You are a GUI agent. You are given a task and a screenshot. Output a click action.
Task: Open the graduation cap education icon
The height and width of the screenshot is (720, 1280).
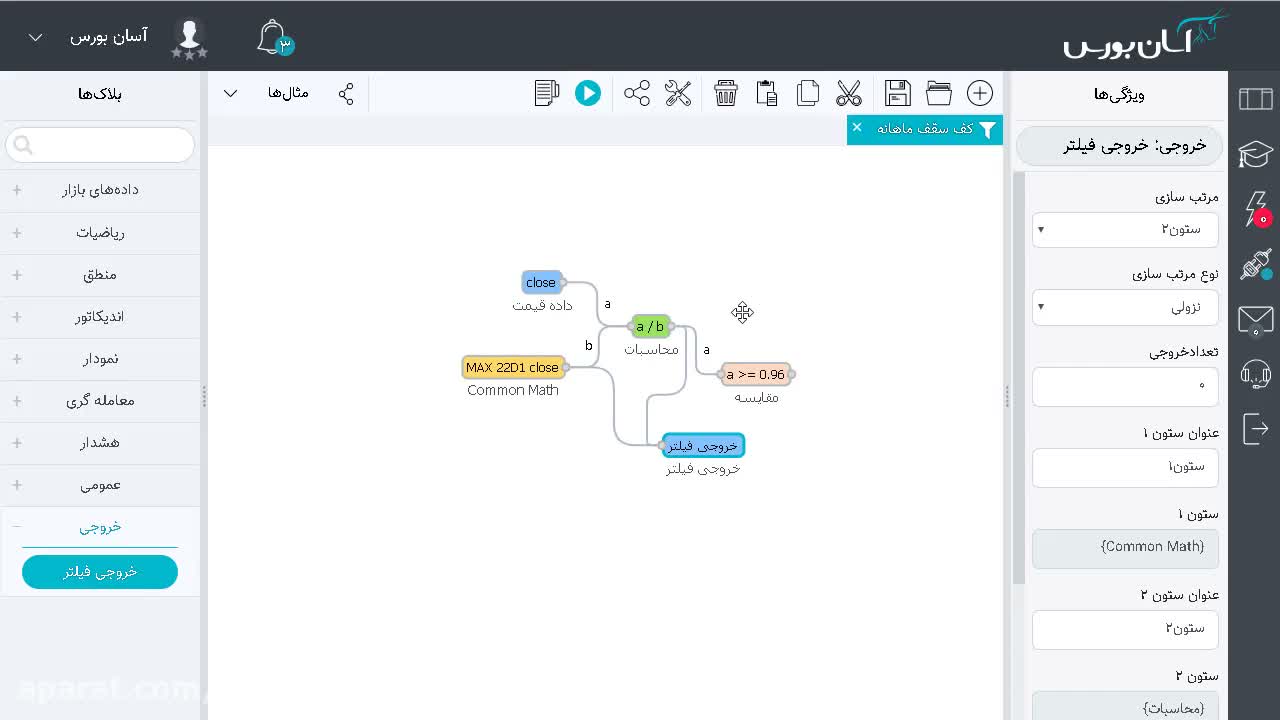[1256, 154]
